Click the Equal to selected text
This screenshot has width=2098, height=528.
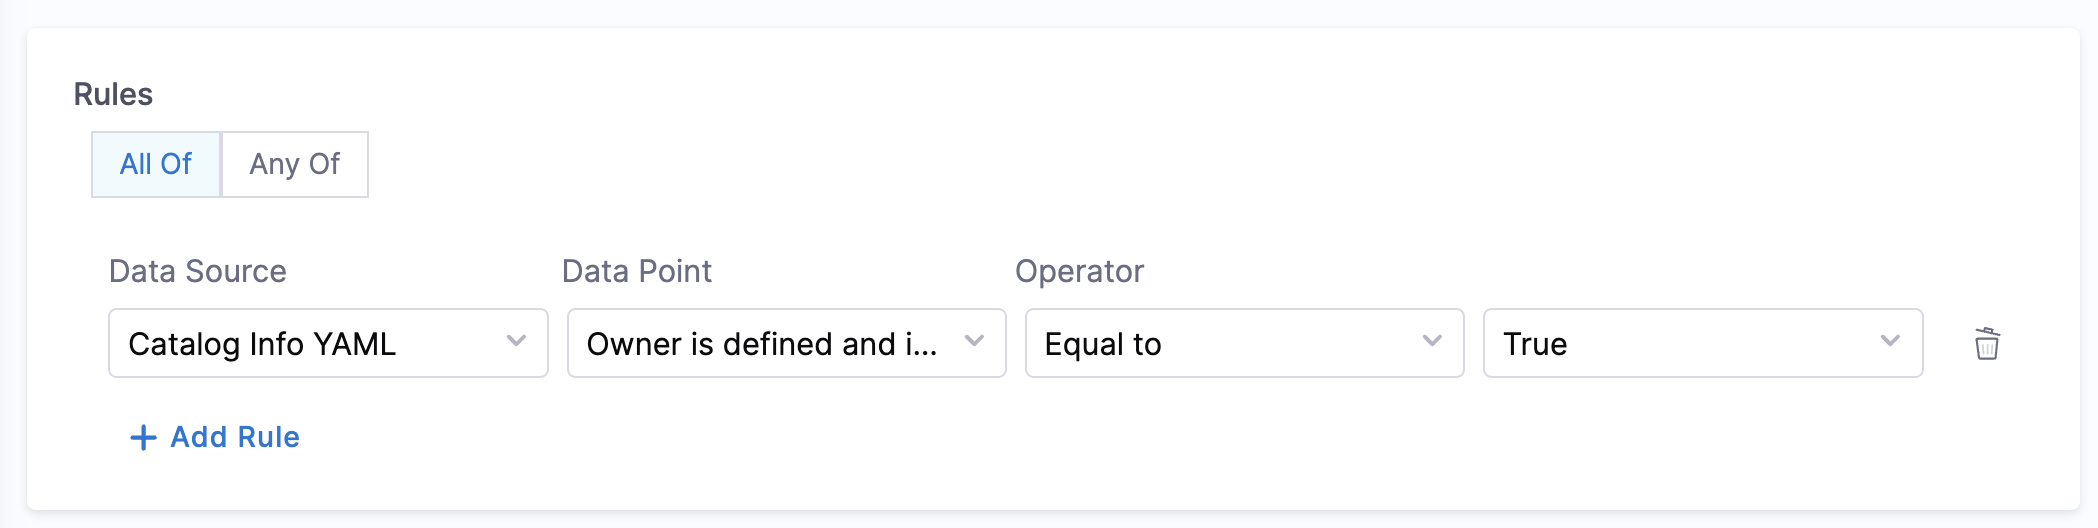1103,344
